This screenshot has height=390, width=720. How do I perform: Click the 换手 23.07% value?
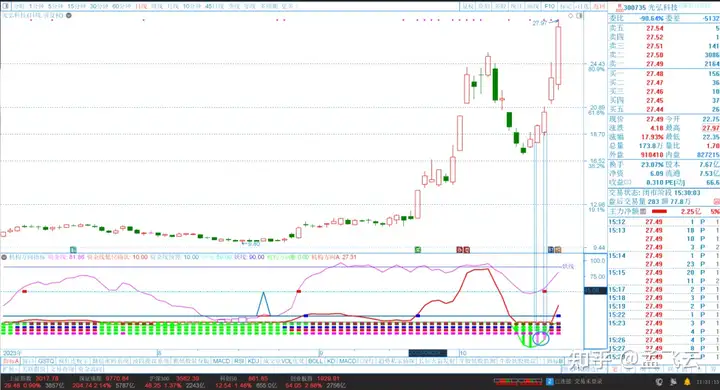(x=652, y=164)
